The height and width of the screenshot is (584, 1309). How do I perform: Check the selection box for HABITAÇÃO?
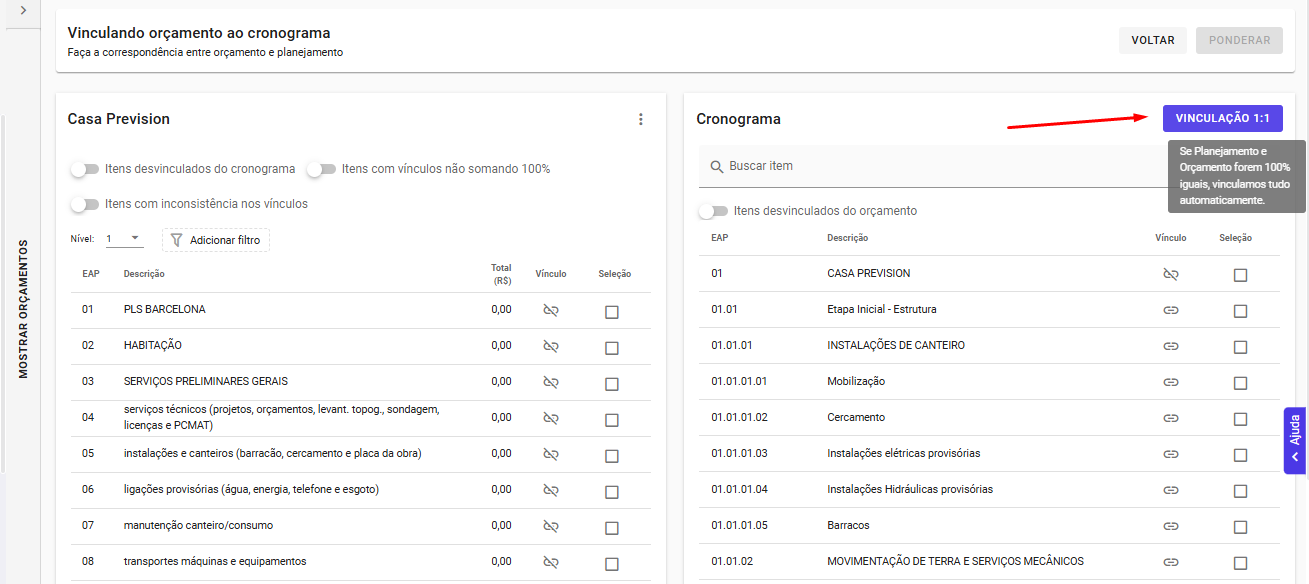click(x=612, y=348)
